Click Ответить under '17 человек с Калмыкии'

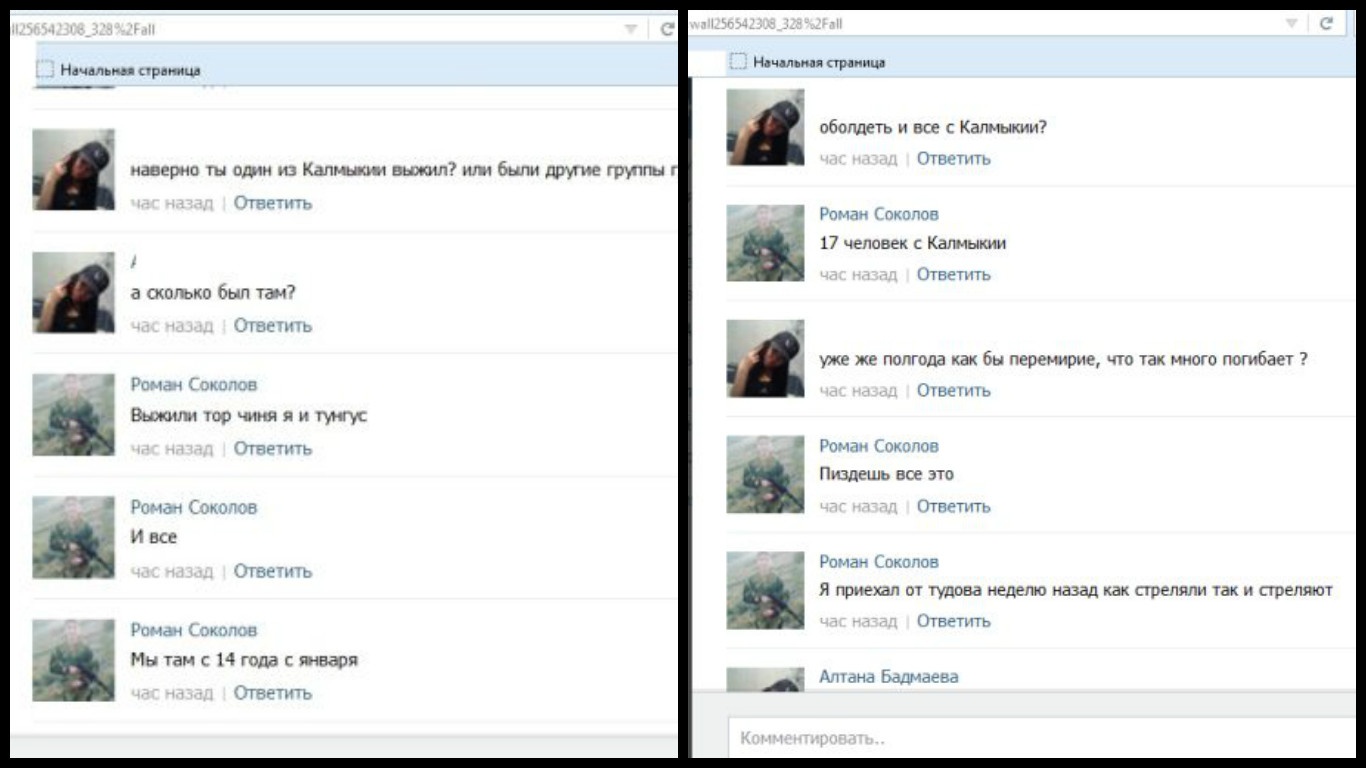click(953, 274)
